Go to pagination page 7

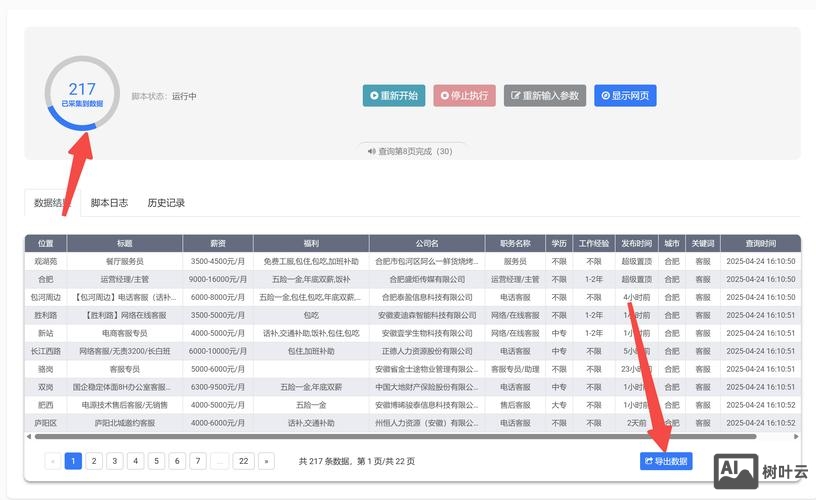(x=198, y=461)
